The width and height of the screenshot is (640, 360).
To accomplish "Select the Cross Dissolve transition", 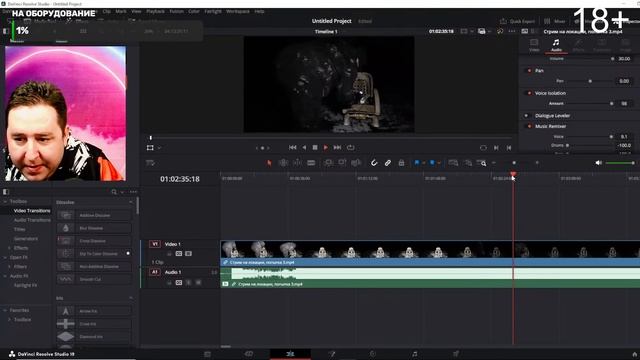I will [94, 241].
